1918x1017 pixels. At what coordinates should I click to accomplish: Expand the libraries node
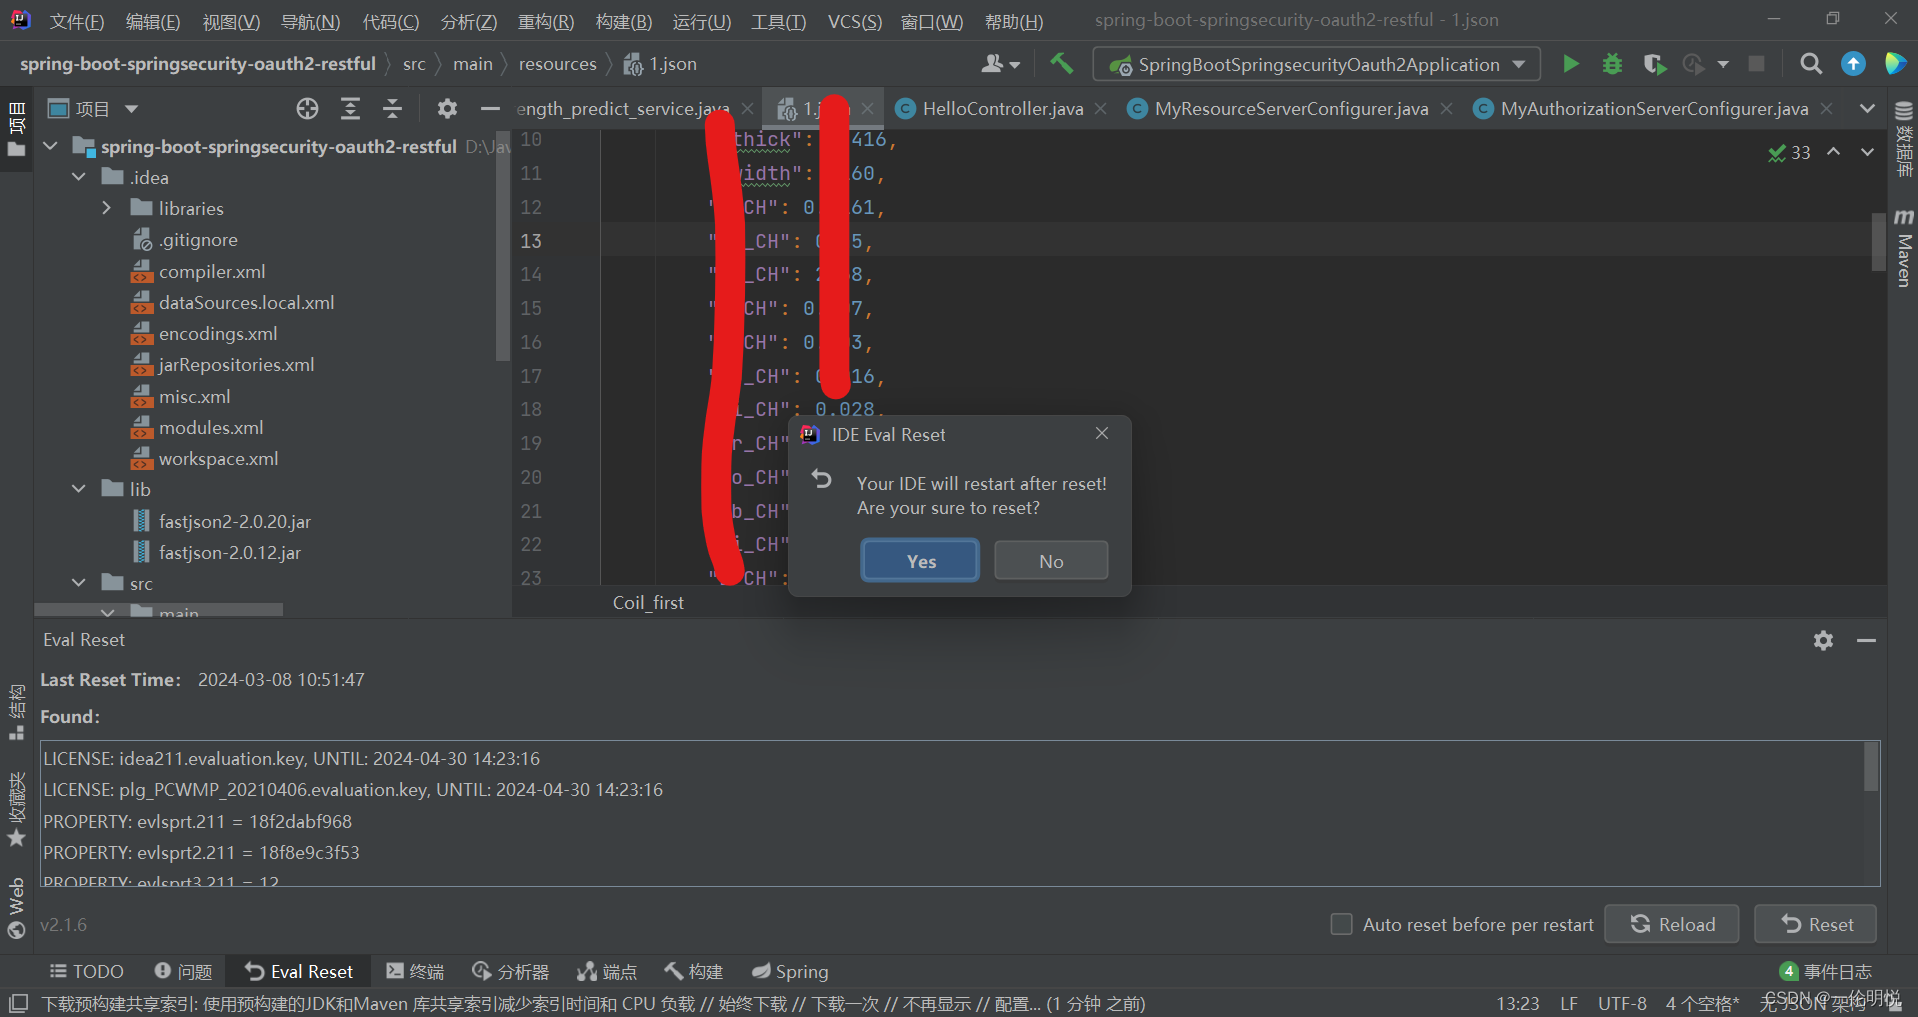click(107, 208)
